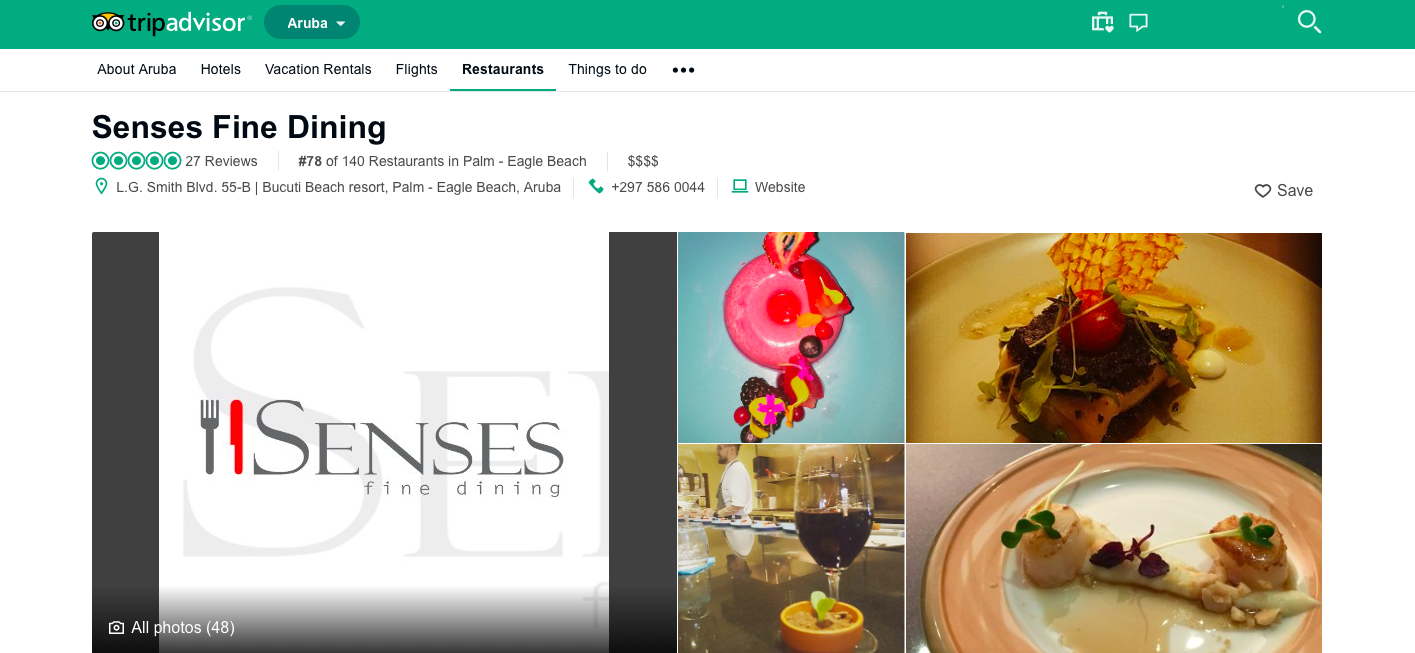Click the green phone icon
1415x653 pixels.
(x=596, y=187)
